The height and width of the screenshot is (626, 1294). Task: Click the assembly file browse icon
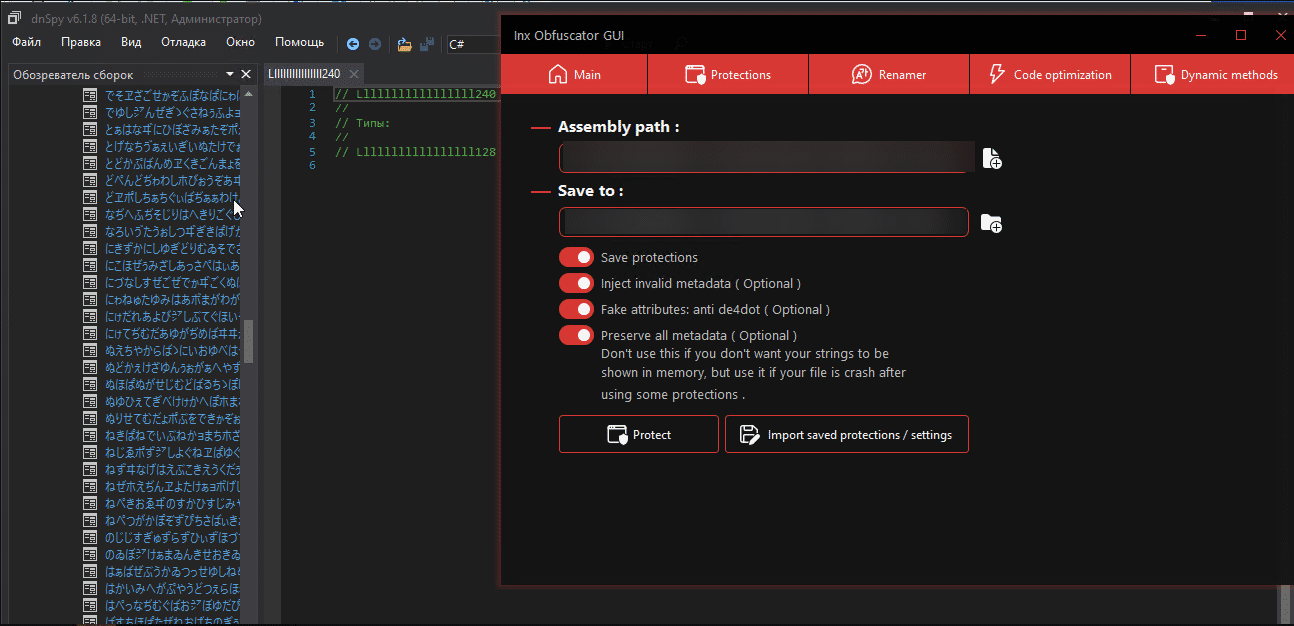(x=991, y=158)
